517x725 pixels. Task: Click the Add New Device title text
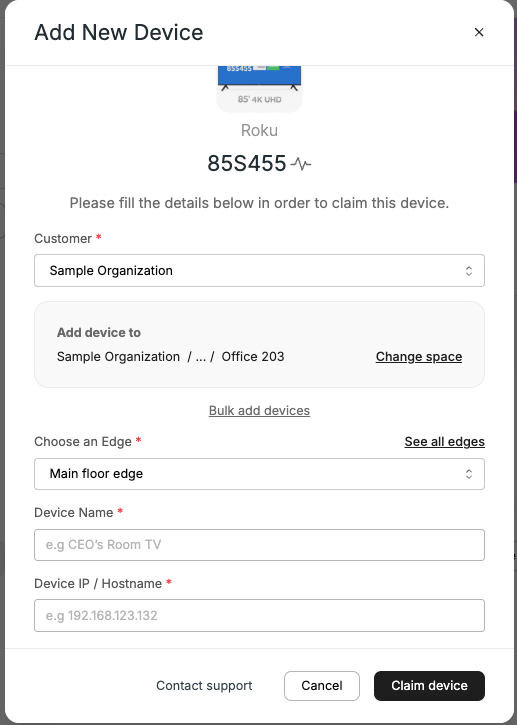pos(119,32)
